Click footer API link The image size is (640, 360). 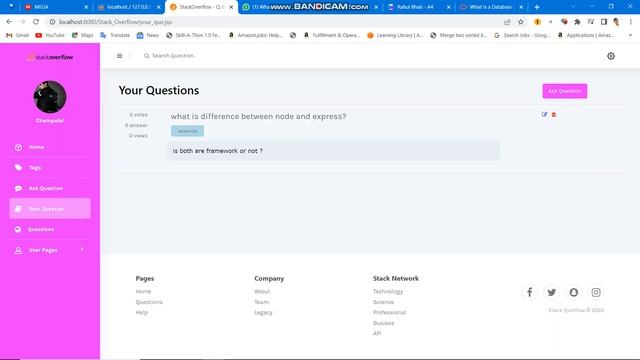377,333
